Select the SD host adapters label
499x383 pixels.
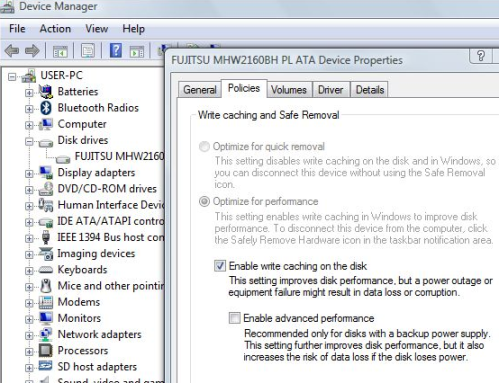tap(97, 367)
